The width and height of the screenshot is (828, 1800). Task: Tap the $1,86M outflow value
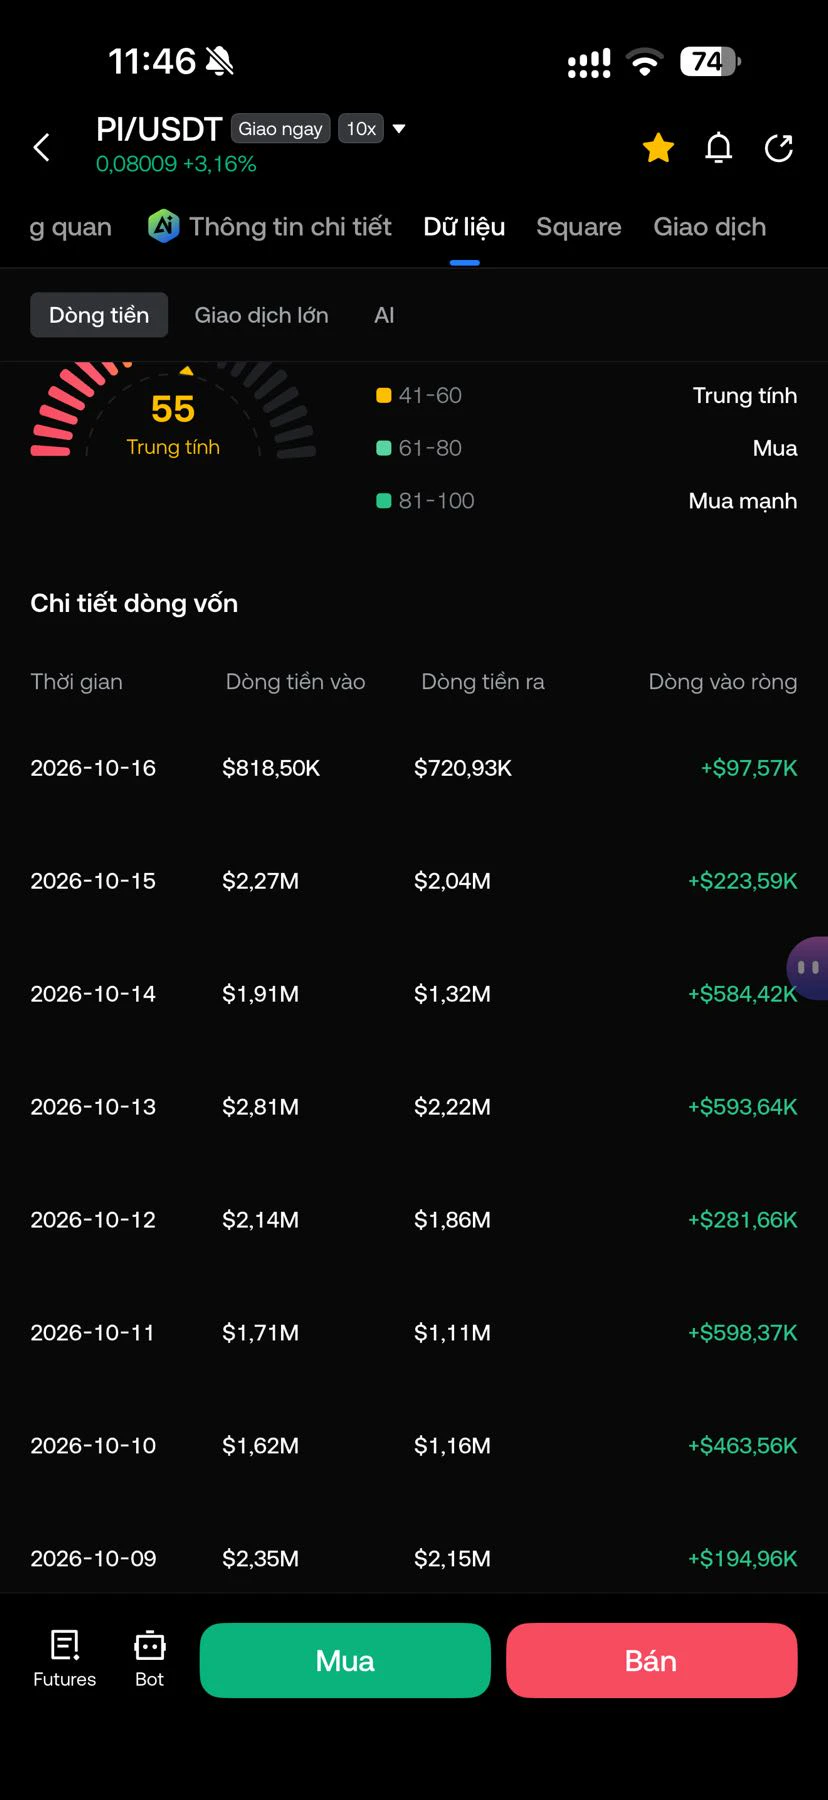(453, 1220)
